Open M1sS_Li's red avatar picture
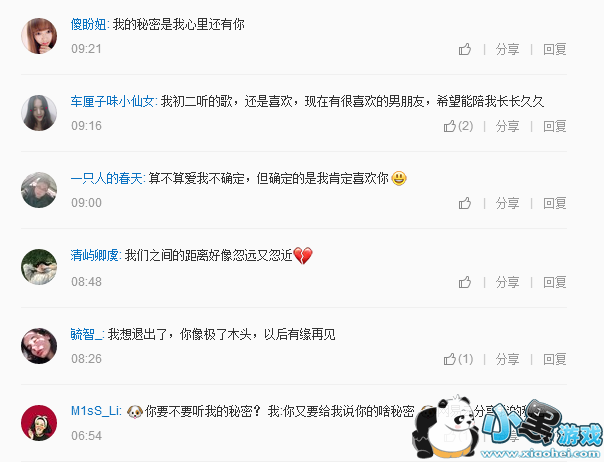This screenshot has height=462, width=604. 39,423
